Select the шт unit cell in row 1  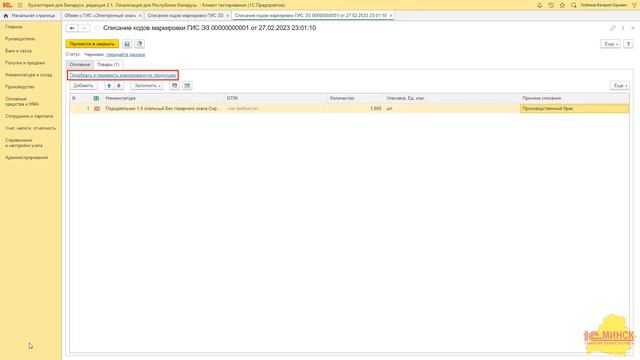click(x=452, y=109)
